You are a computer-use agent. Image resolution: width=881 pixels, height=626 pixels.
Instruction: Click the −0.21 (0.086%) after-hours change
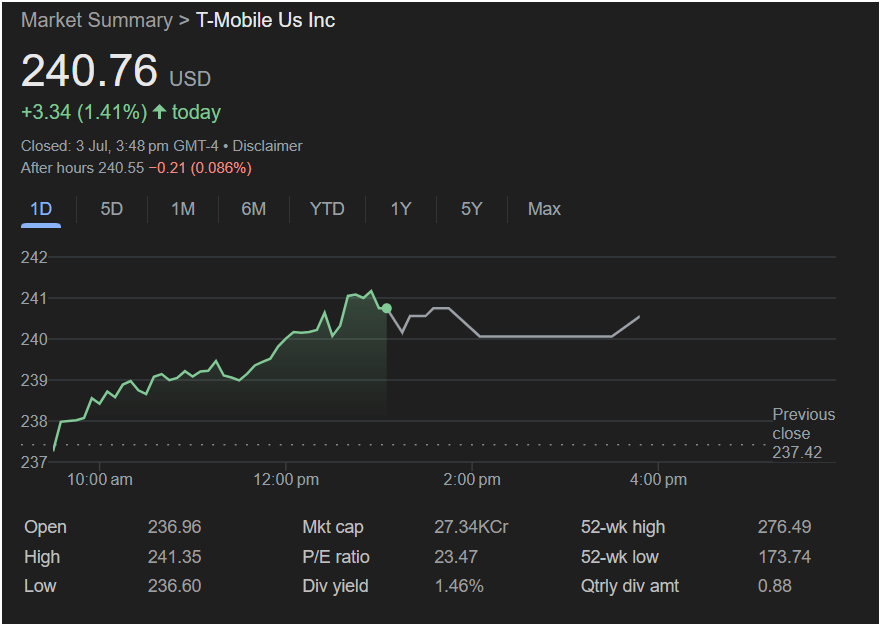pos(200,168)
